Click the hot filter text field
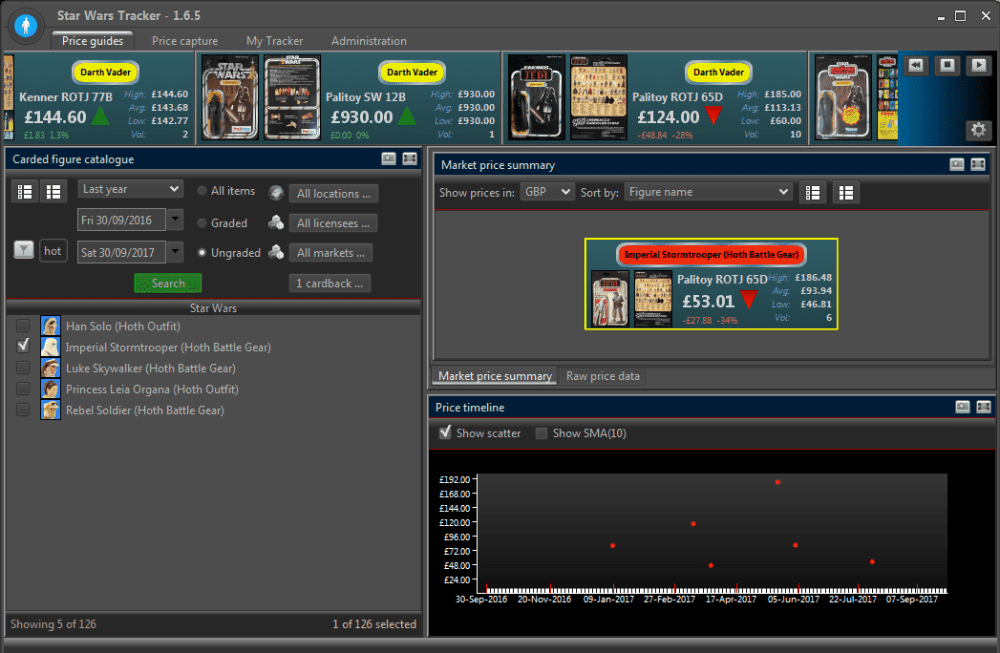The image size is (1000, 653). 53,251
